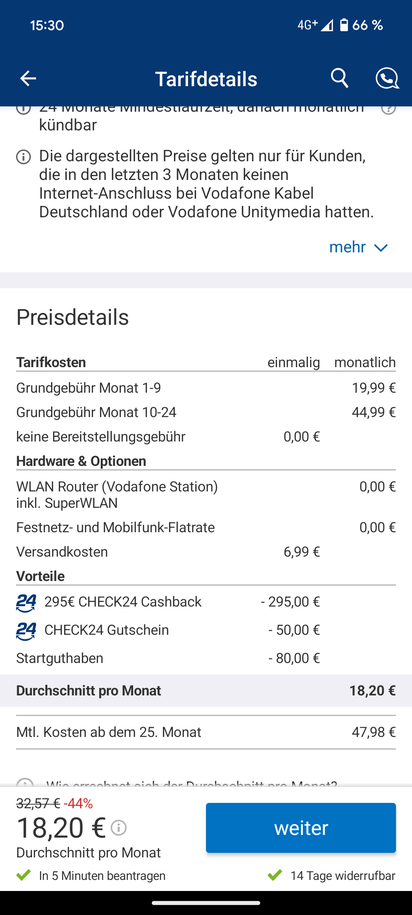Tap the phone support chat icon
The height and width of the screenshot is (915, 412).
387,79
